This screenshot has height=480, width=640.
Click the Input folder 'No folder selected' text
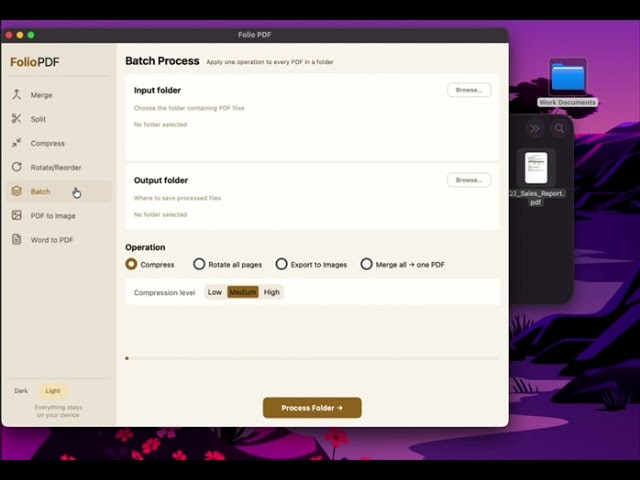click(160, 124)
